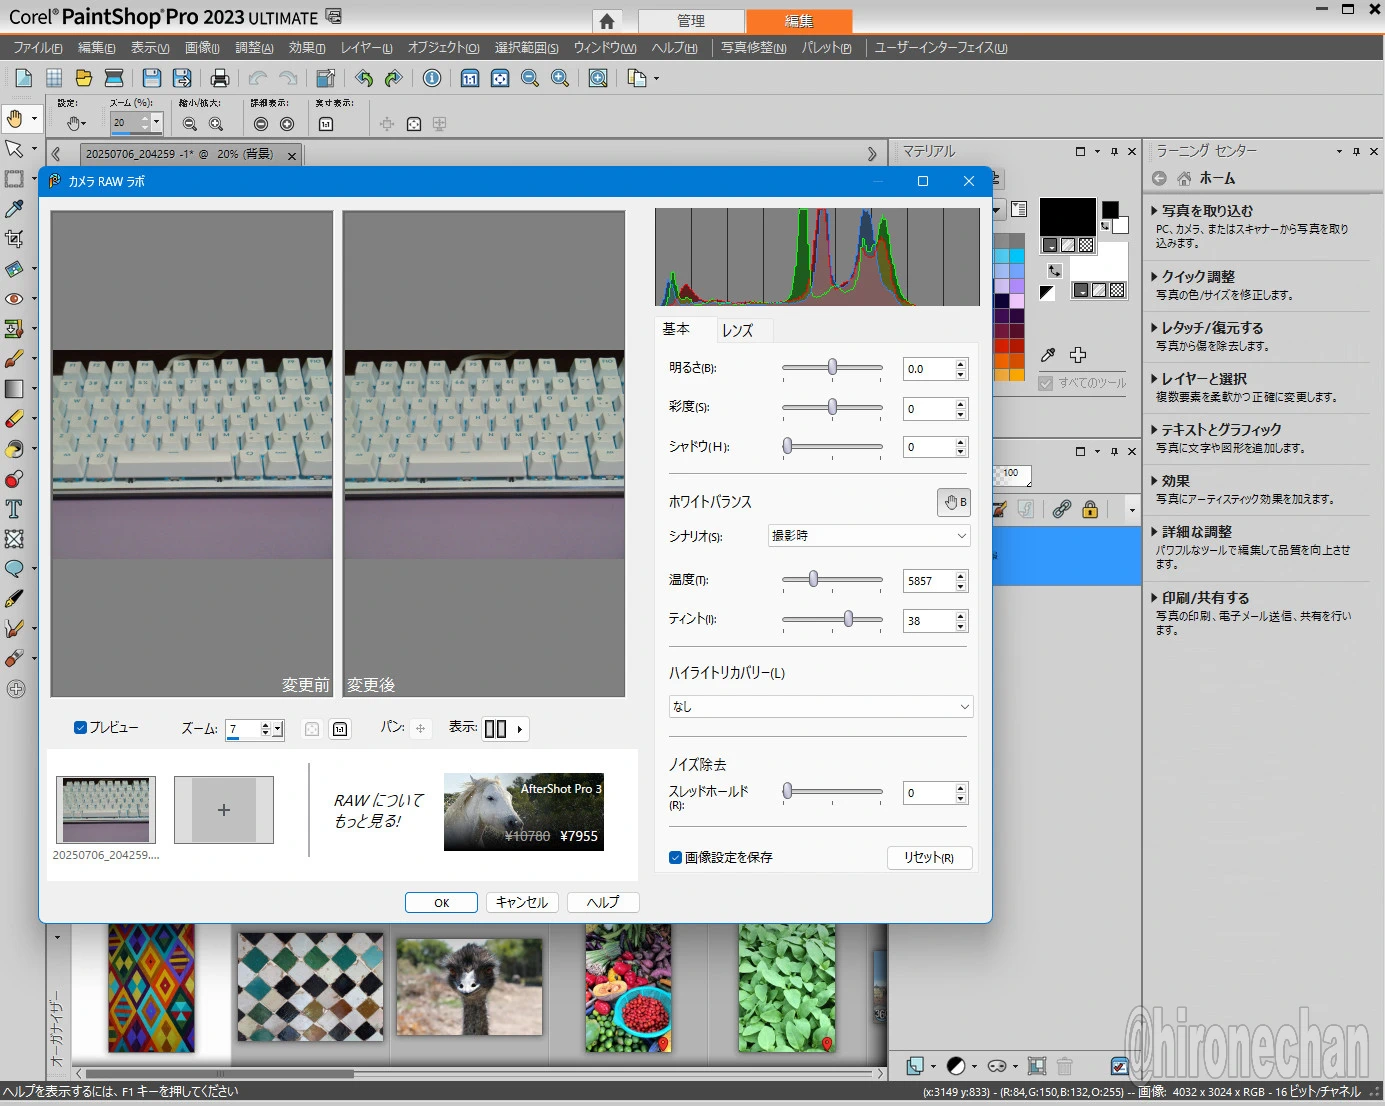This screenshot has height=1106, width=1385.
Task: Click the layer link chain icon
Action: [1062, 509]
